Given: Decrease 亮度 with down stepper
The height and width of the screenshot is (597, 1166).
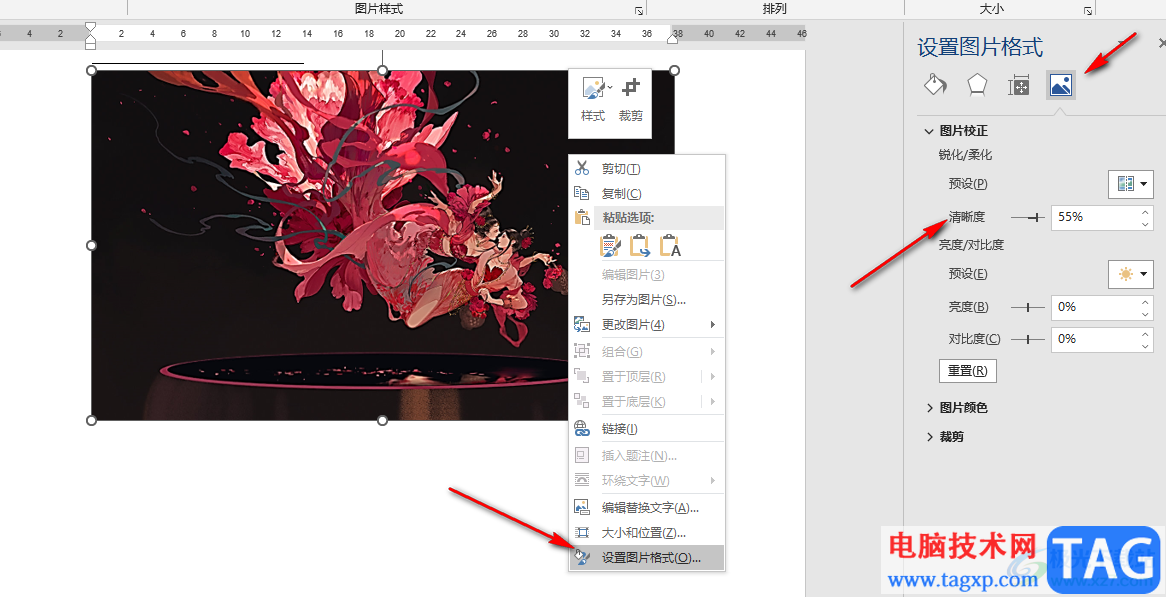Looking at the screenshot, I should 1145,313.
